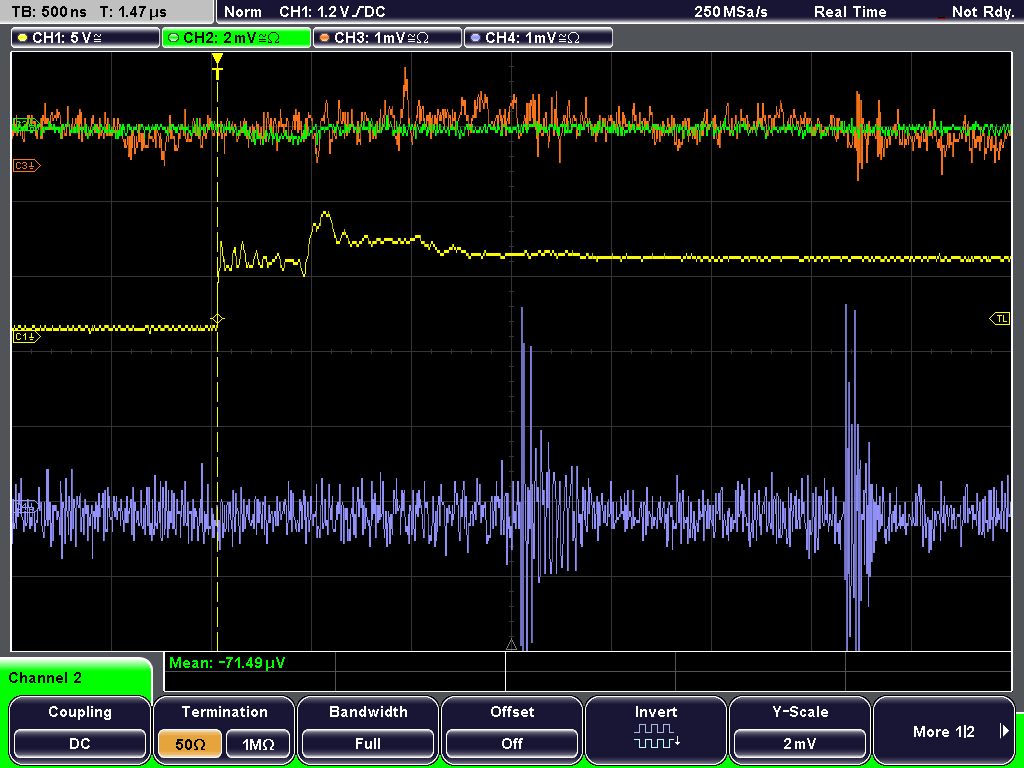1024x768 pixels.
Task: Click the Real Time acquisition label
Action: click(850, 12)
